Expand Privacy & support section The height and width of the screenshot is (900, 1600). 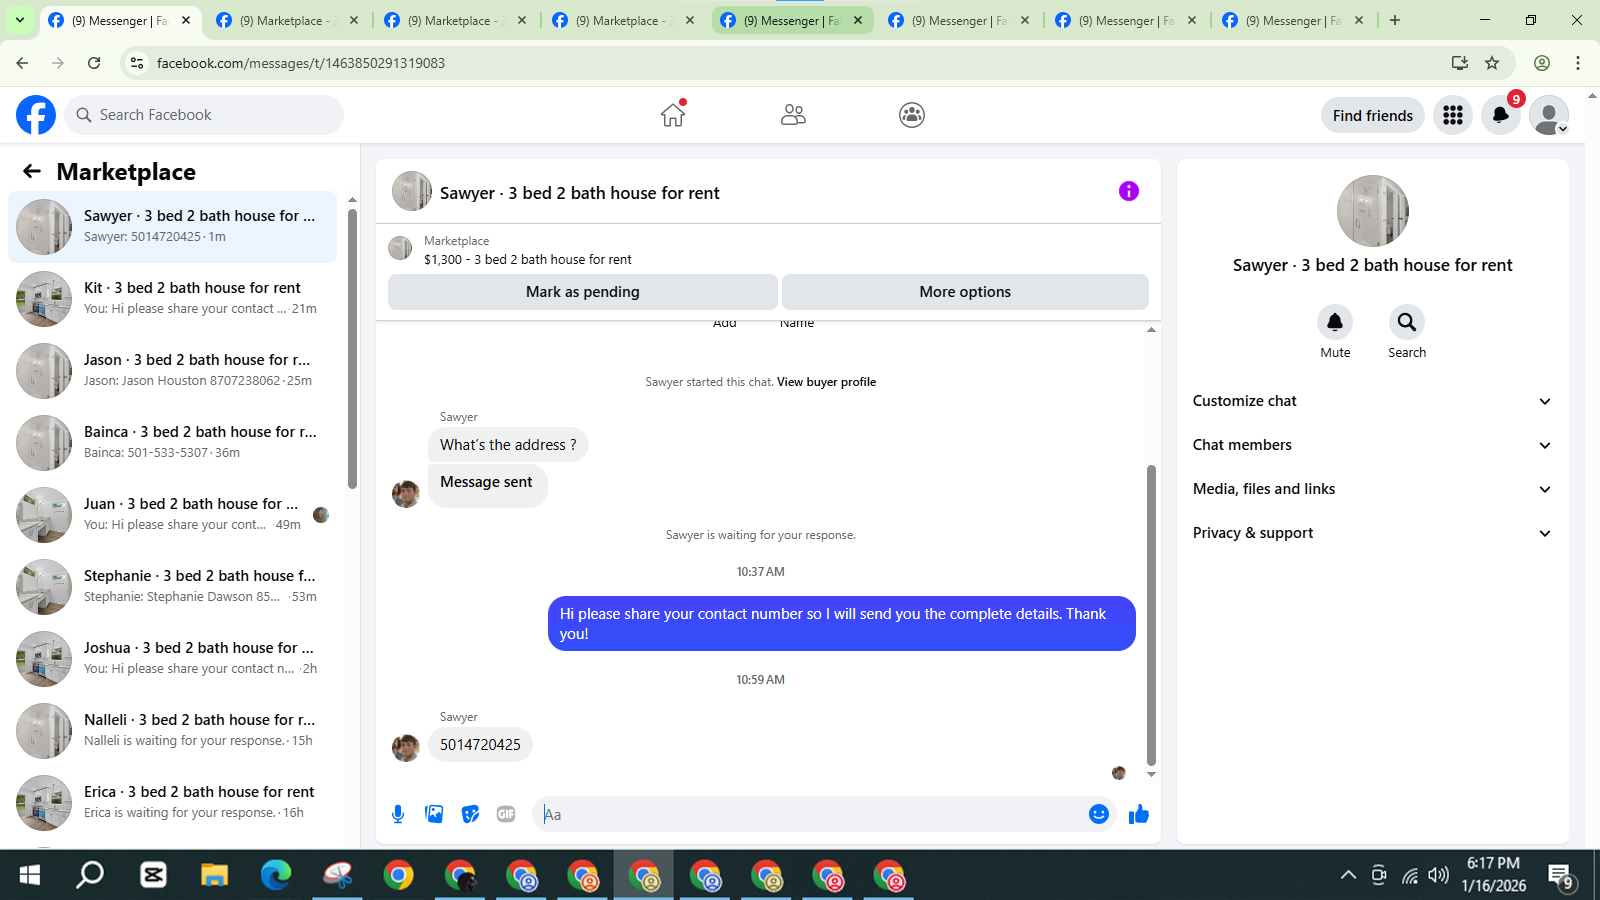(1372, 533)
